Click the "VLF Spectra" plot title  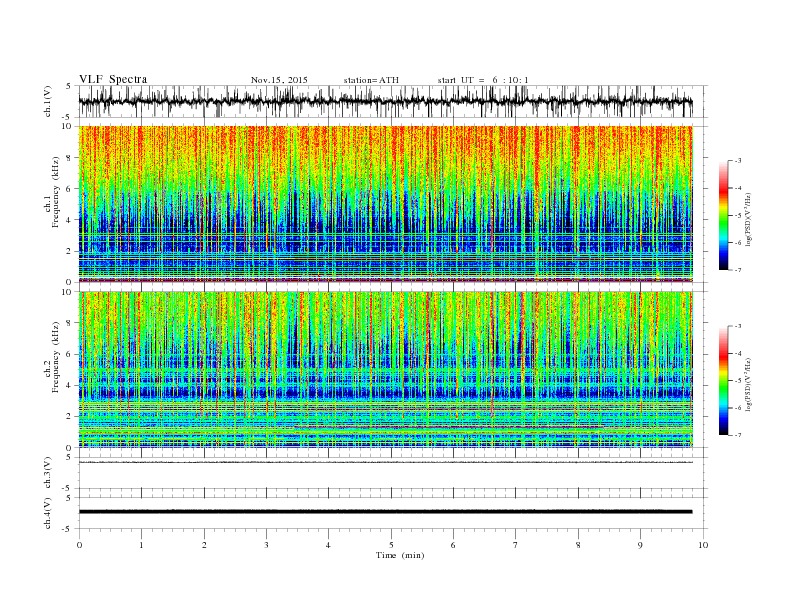click(x=113, y=79)
